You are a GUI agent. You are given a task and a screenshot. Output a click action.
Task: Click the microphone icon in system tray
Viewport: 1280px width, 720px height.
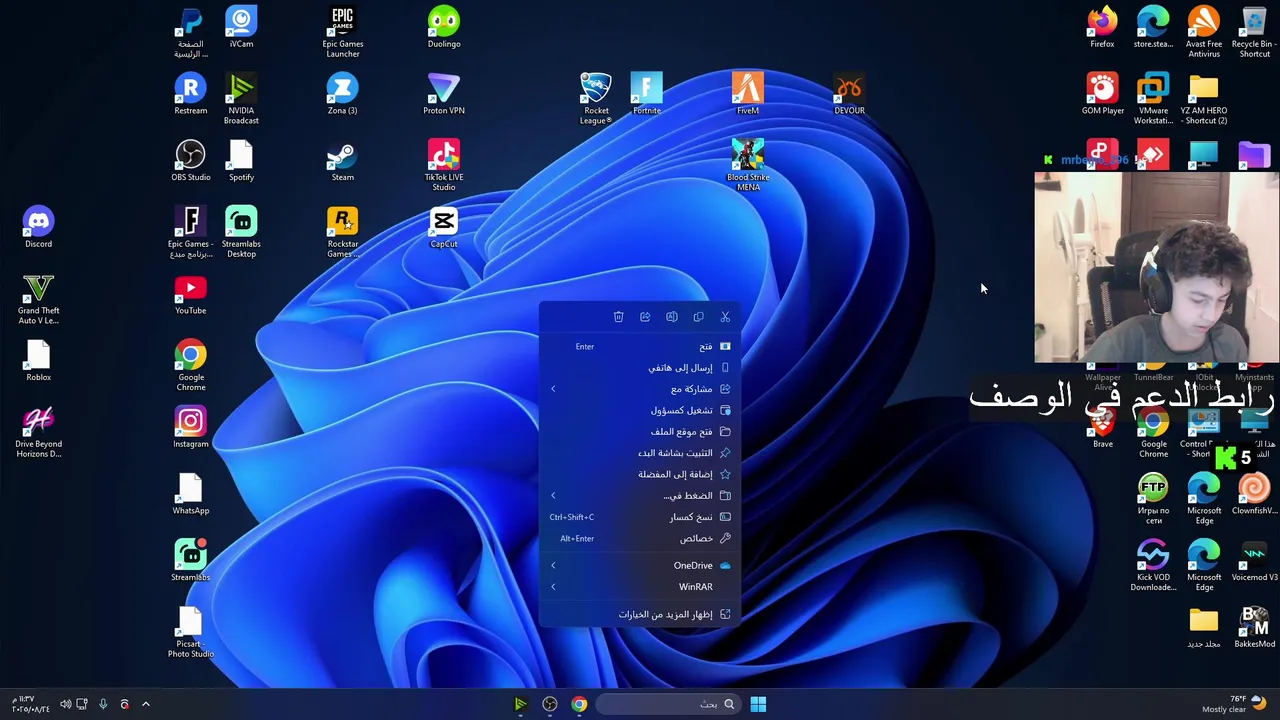coord(103,704)
